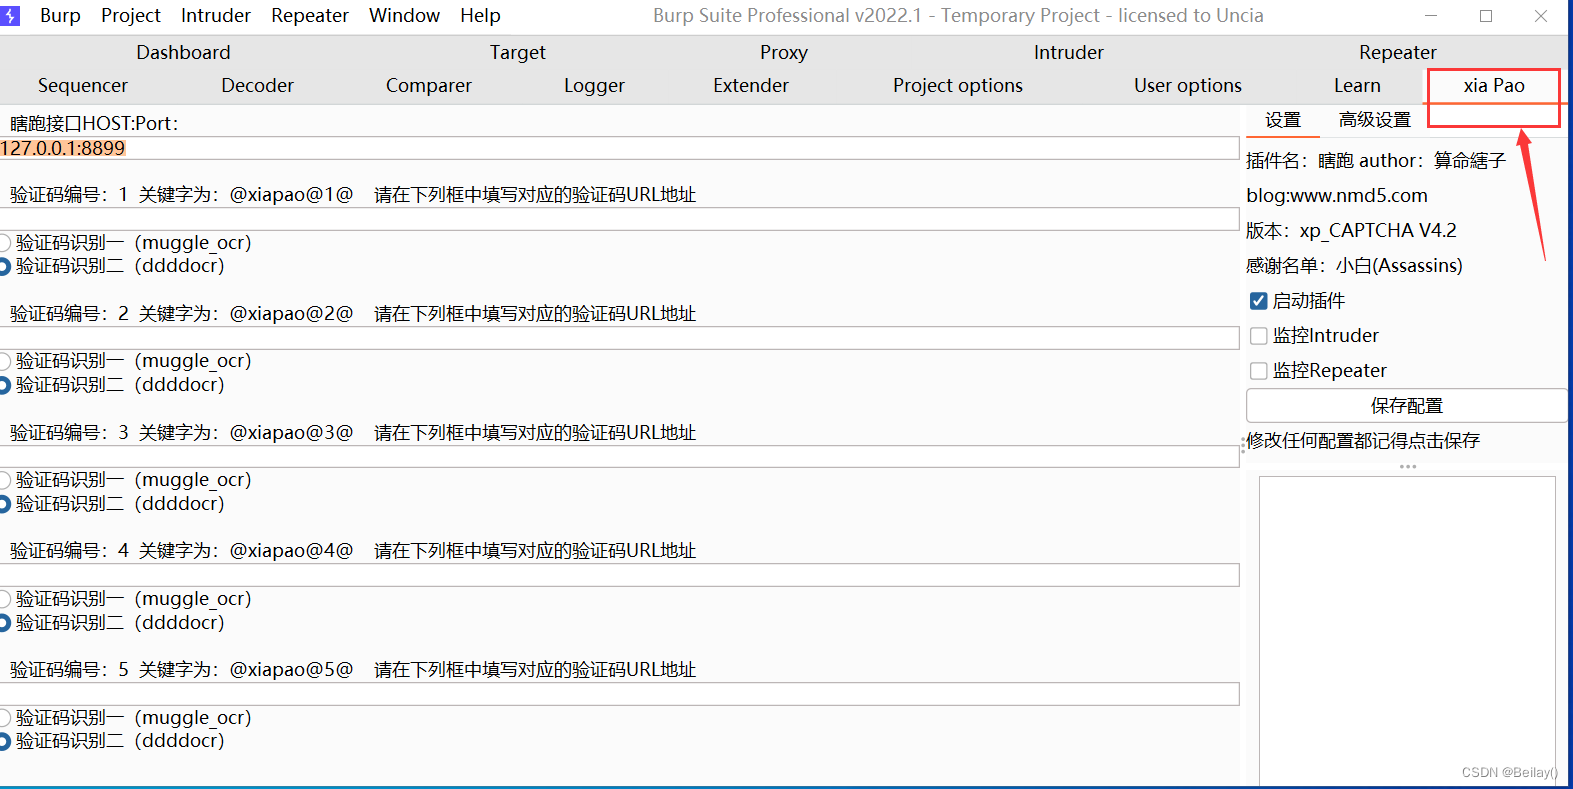Select ddddocr radio for captcha 1

point(5,266)
